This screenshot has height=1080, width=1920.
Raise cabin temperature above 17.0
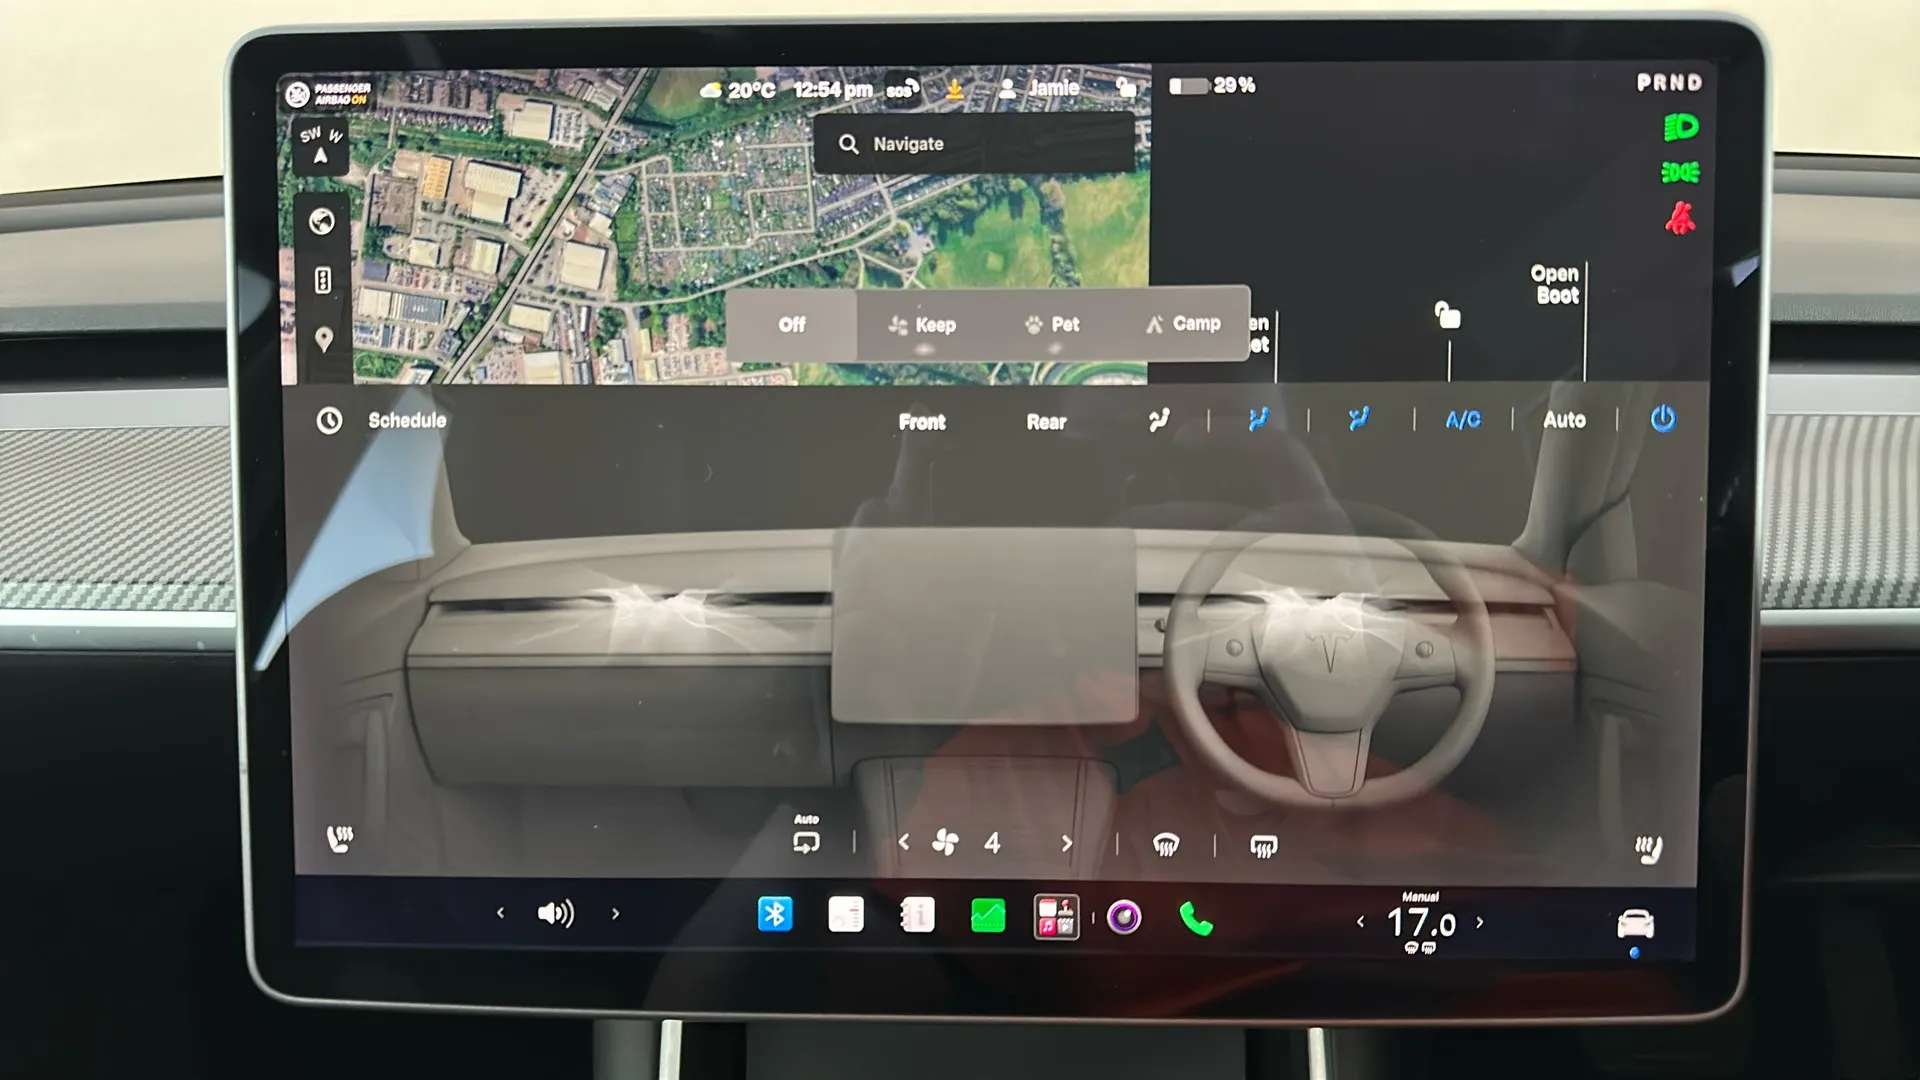click(1480, 922)
